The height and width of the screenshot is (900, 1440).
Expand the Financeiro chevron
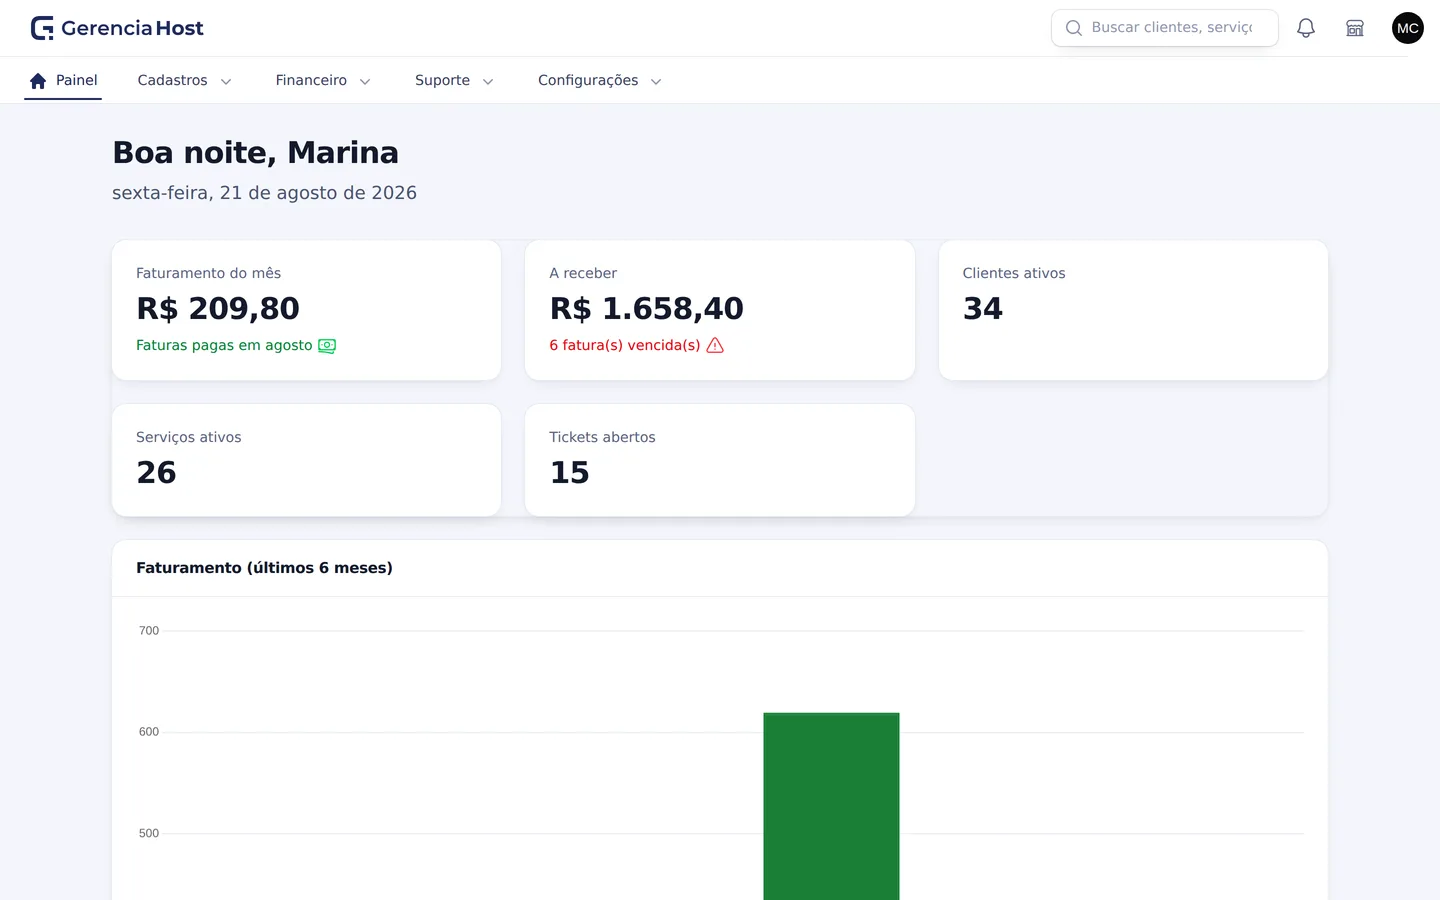tap(365, 82)
